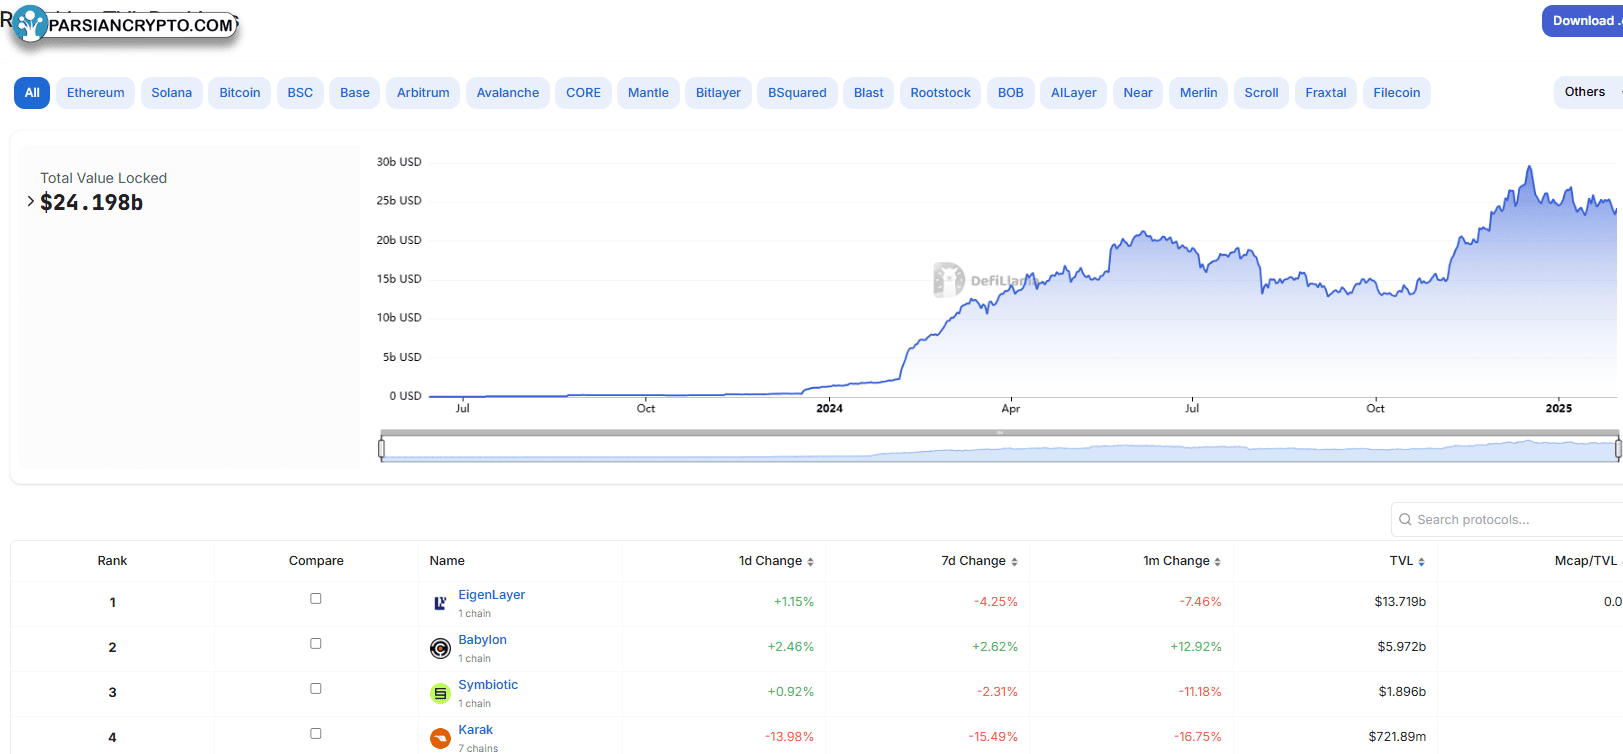
Task: Click the Babylon protocol logo icon
Action: pyautogui.click(x=440, y=648)
